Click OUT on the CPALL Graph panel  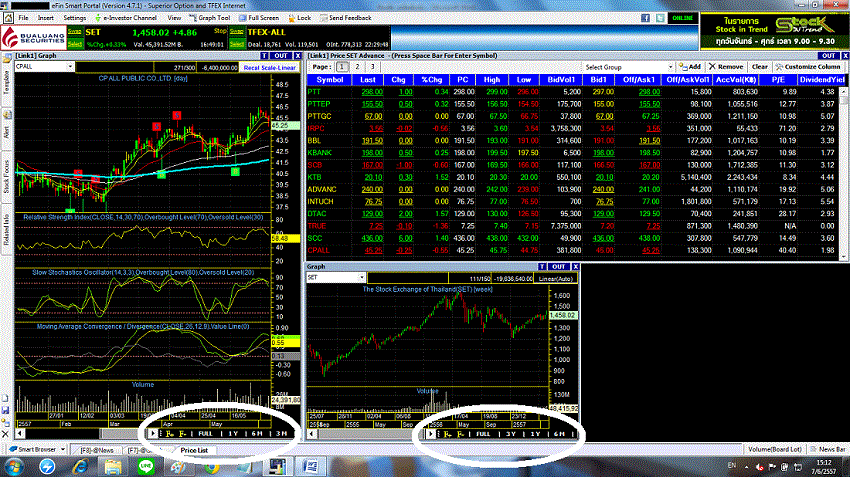281,56
